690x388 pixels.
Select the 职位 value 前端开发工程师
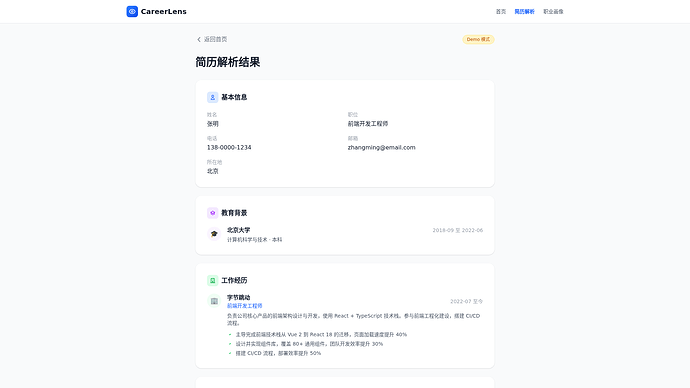point(368,124)
